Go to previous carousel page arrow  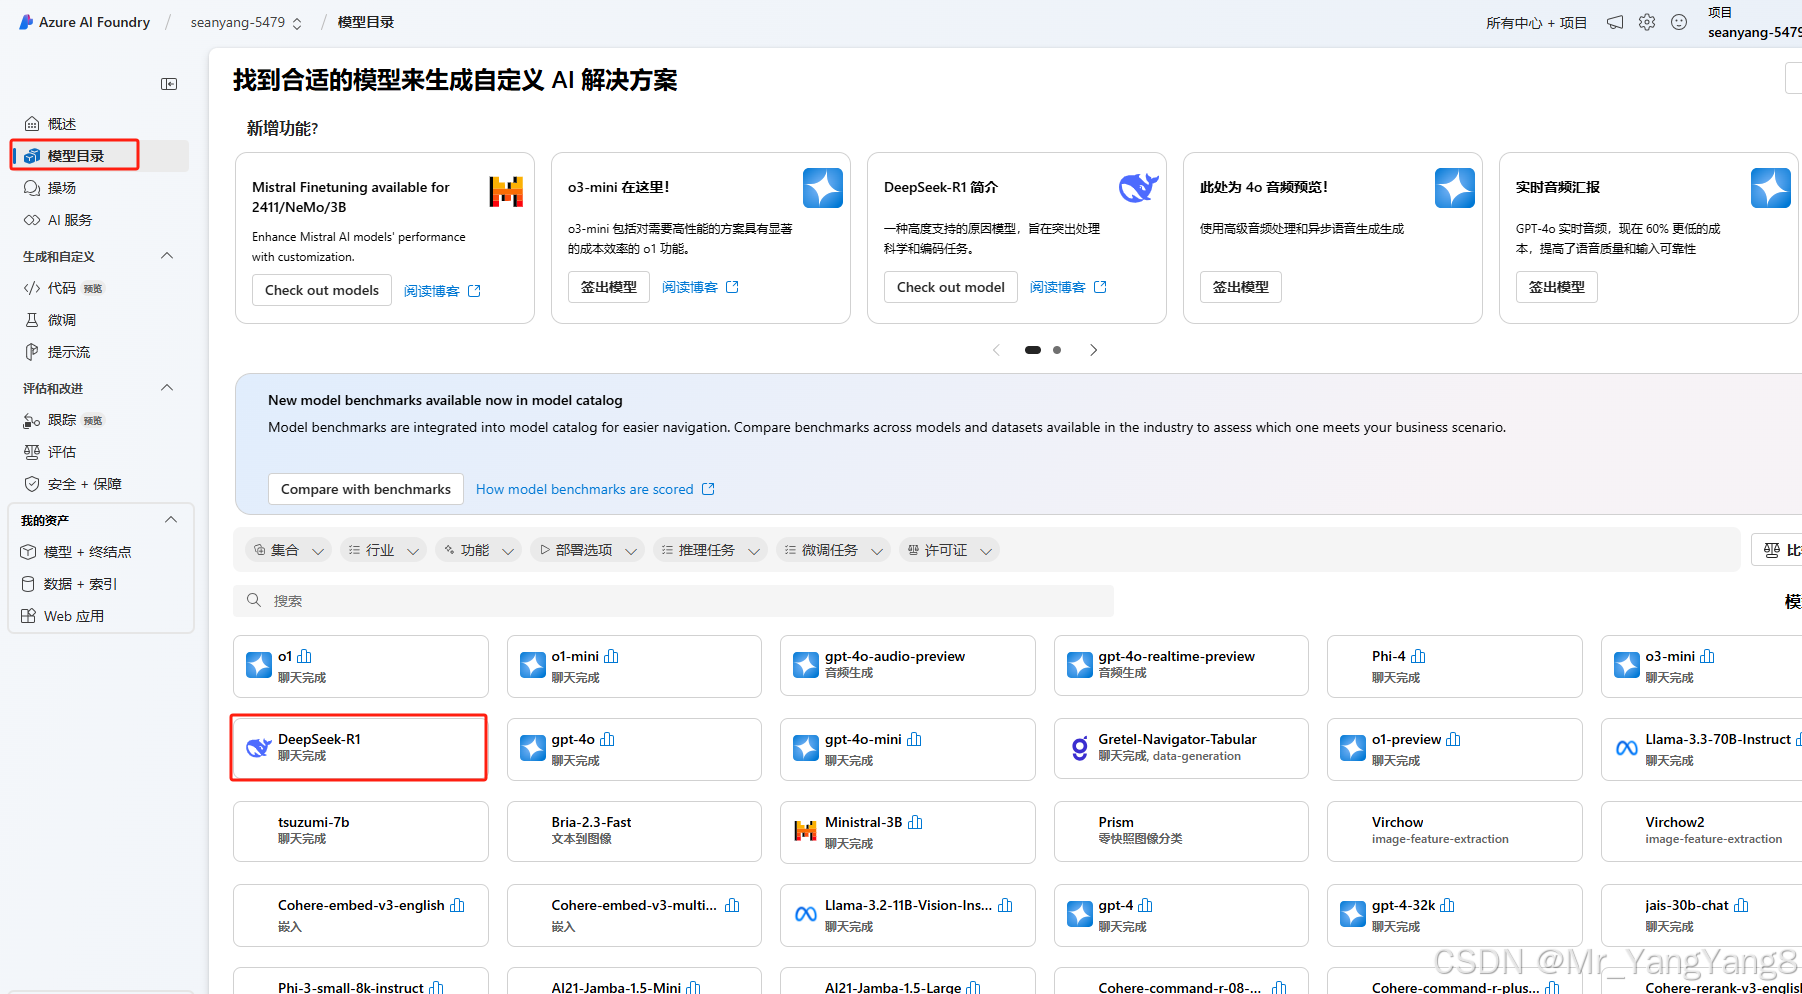click(996, 350)
